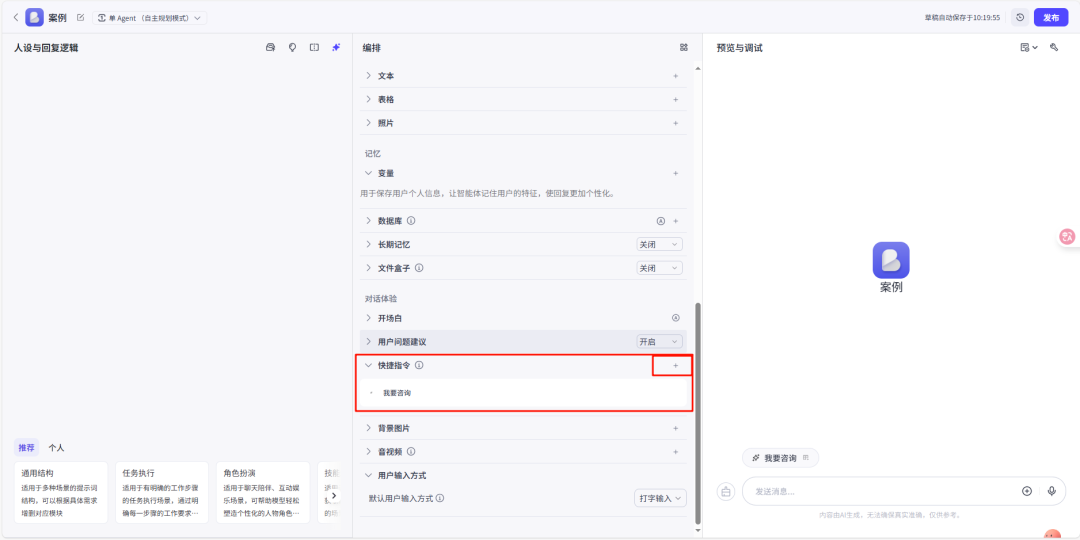
Task: Open the 单Agent mode selector dropdown
Action: (x=149, y=18)
